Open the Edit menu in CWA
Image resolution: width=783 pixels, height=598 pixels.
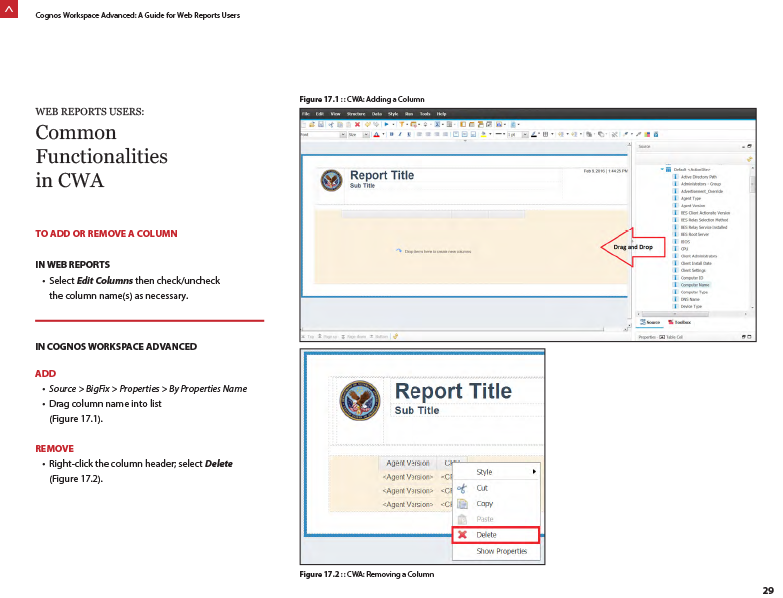tap(320, 114)
